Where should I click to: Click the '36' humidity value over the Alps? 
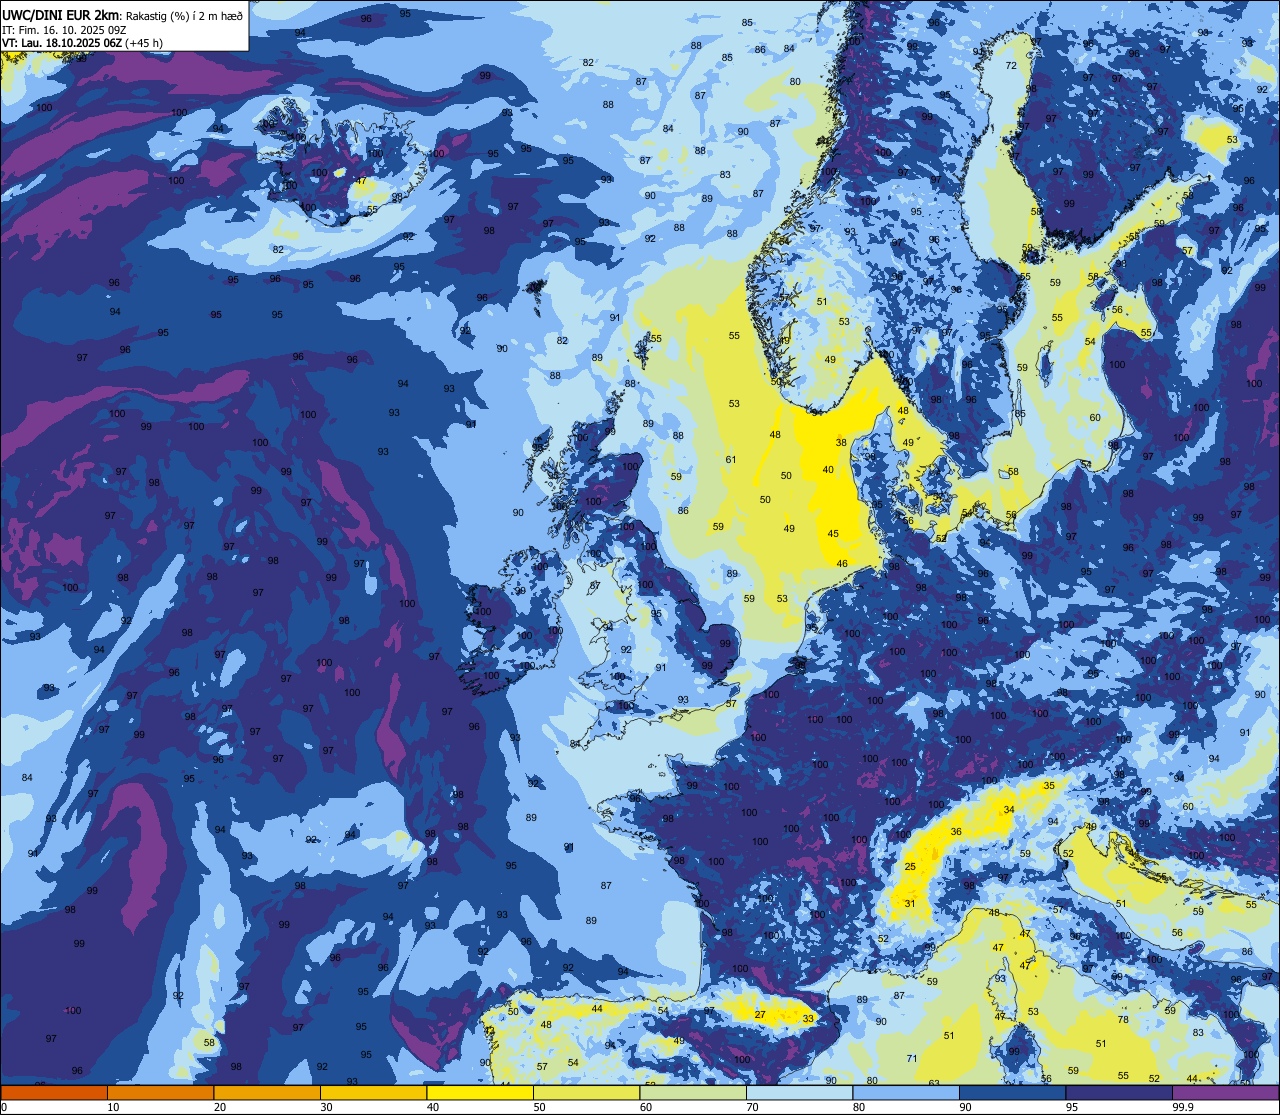[956, 831]
